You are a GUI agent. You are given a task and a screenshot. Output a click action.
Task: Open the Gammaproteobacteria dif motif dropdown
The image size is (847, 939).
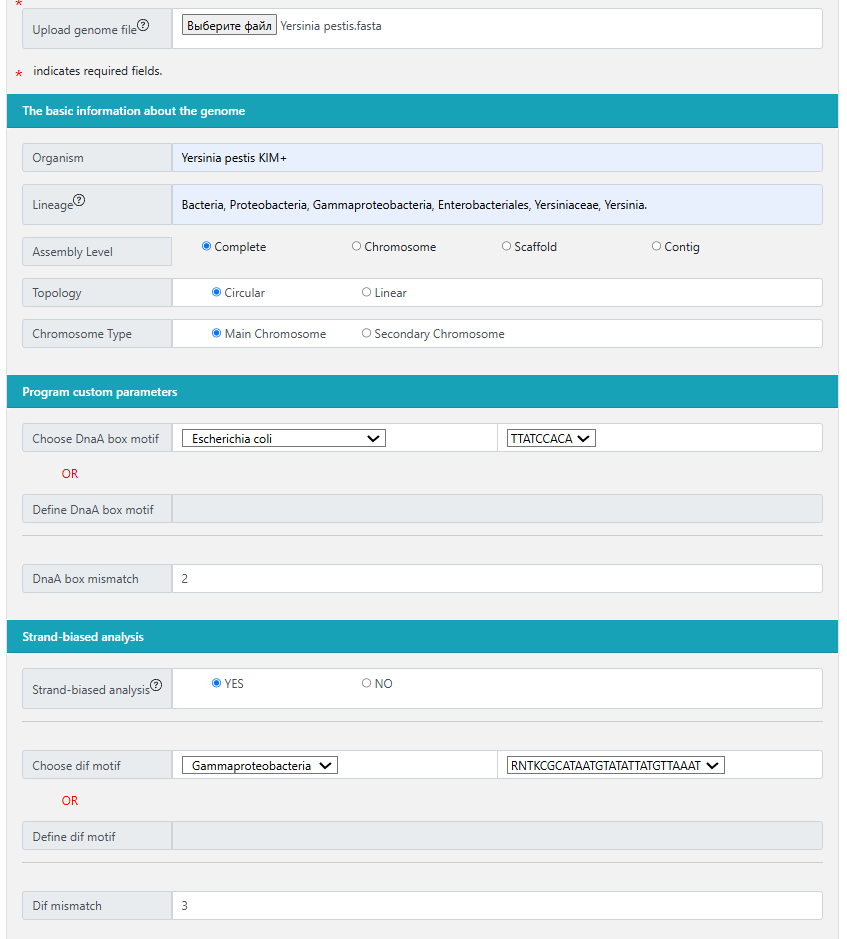260,765
